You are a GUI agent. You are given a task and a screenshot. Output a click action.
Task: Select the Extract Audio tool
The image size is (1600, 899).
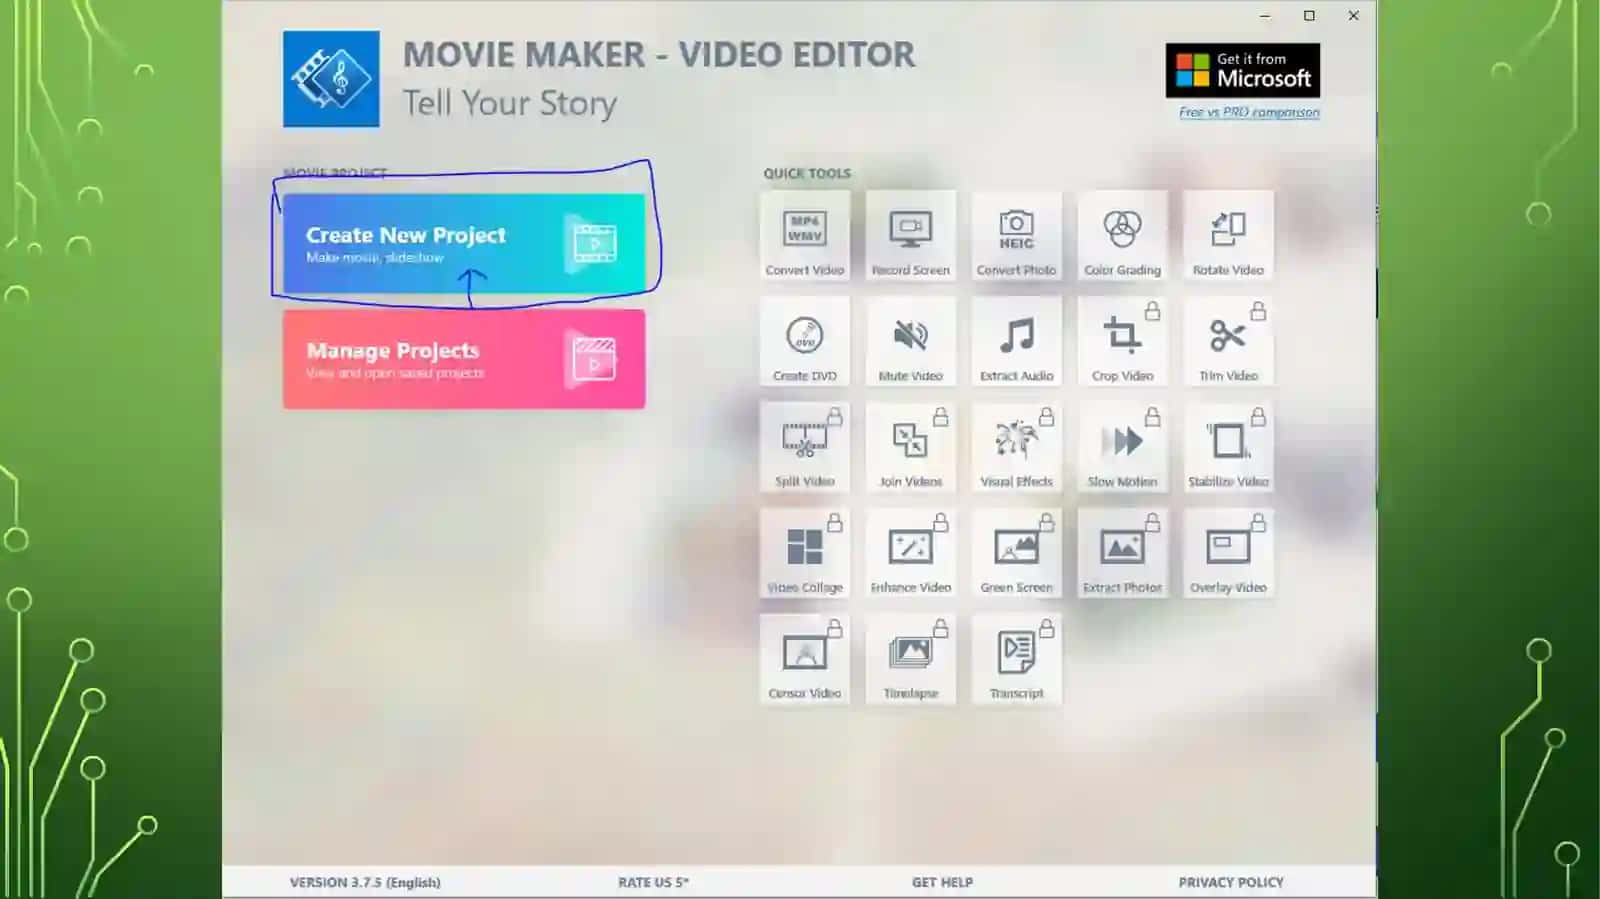(x=1017, y=342)
